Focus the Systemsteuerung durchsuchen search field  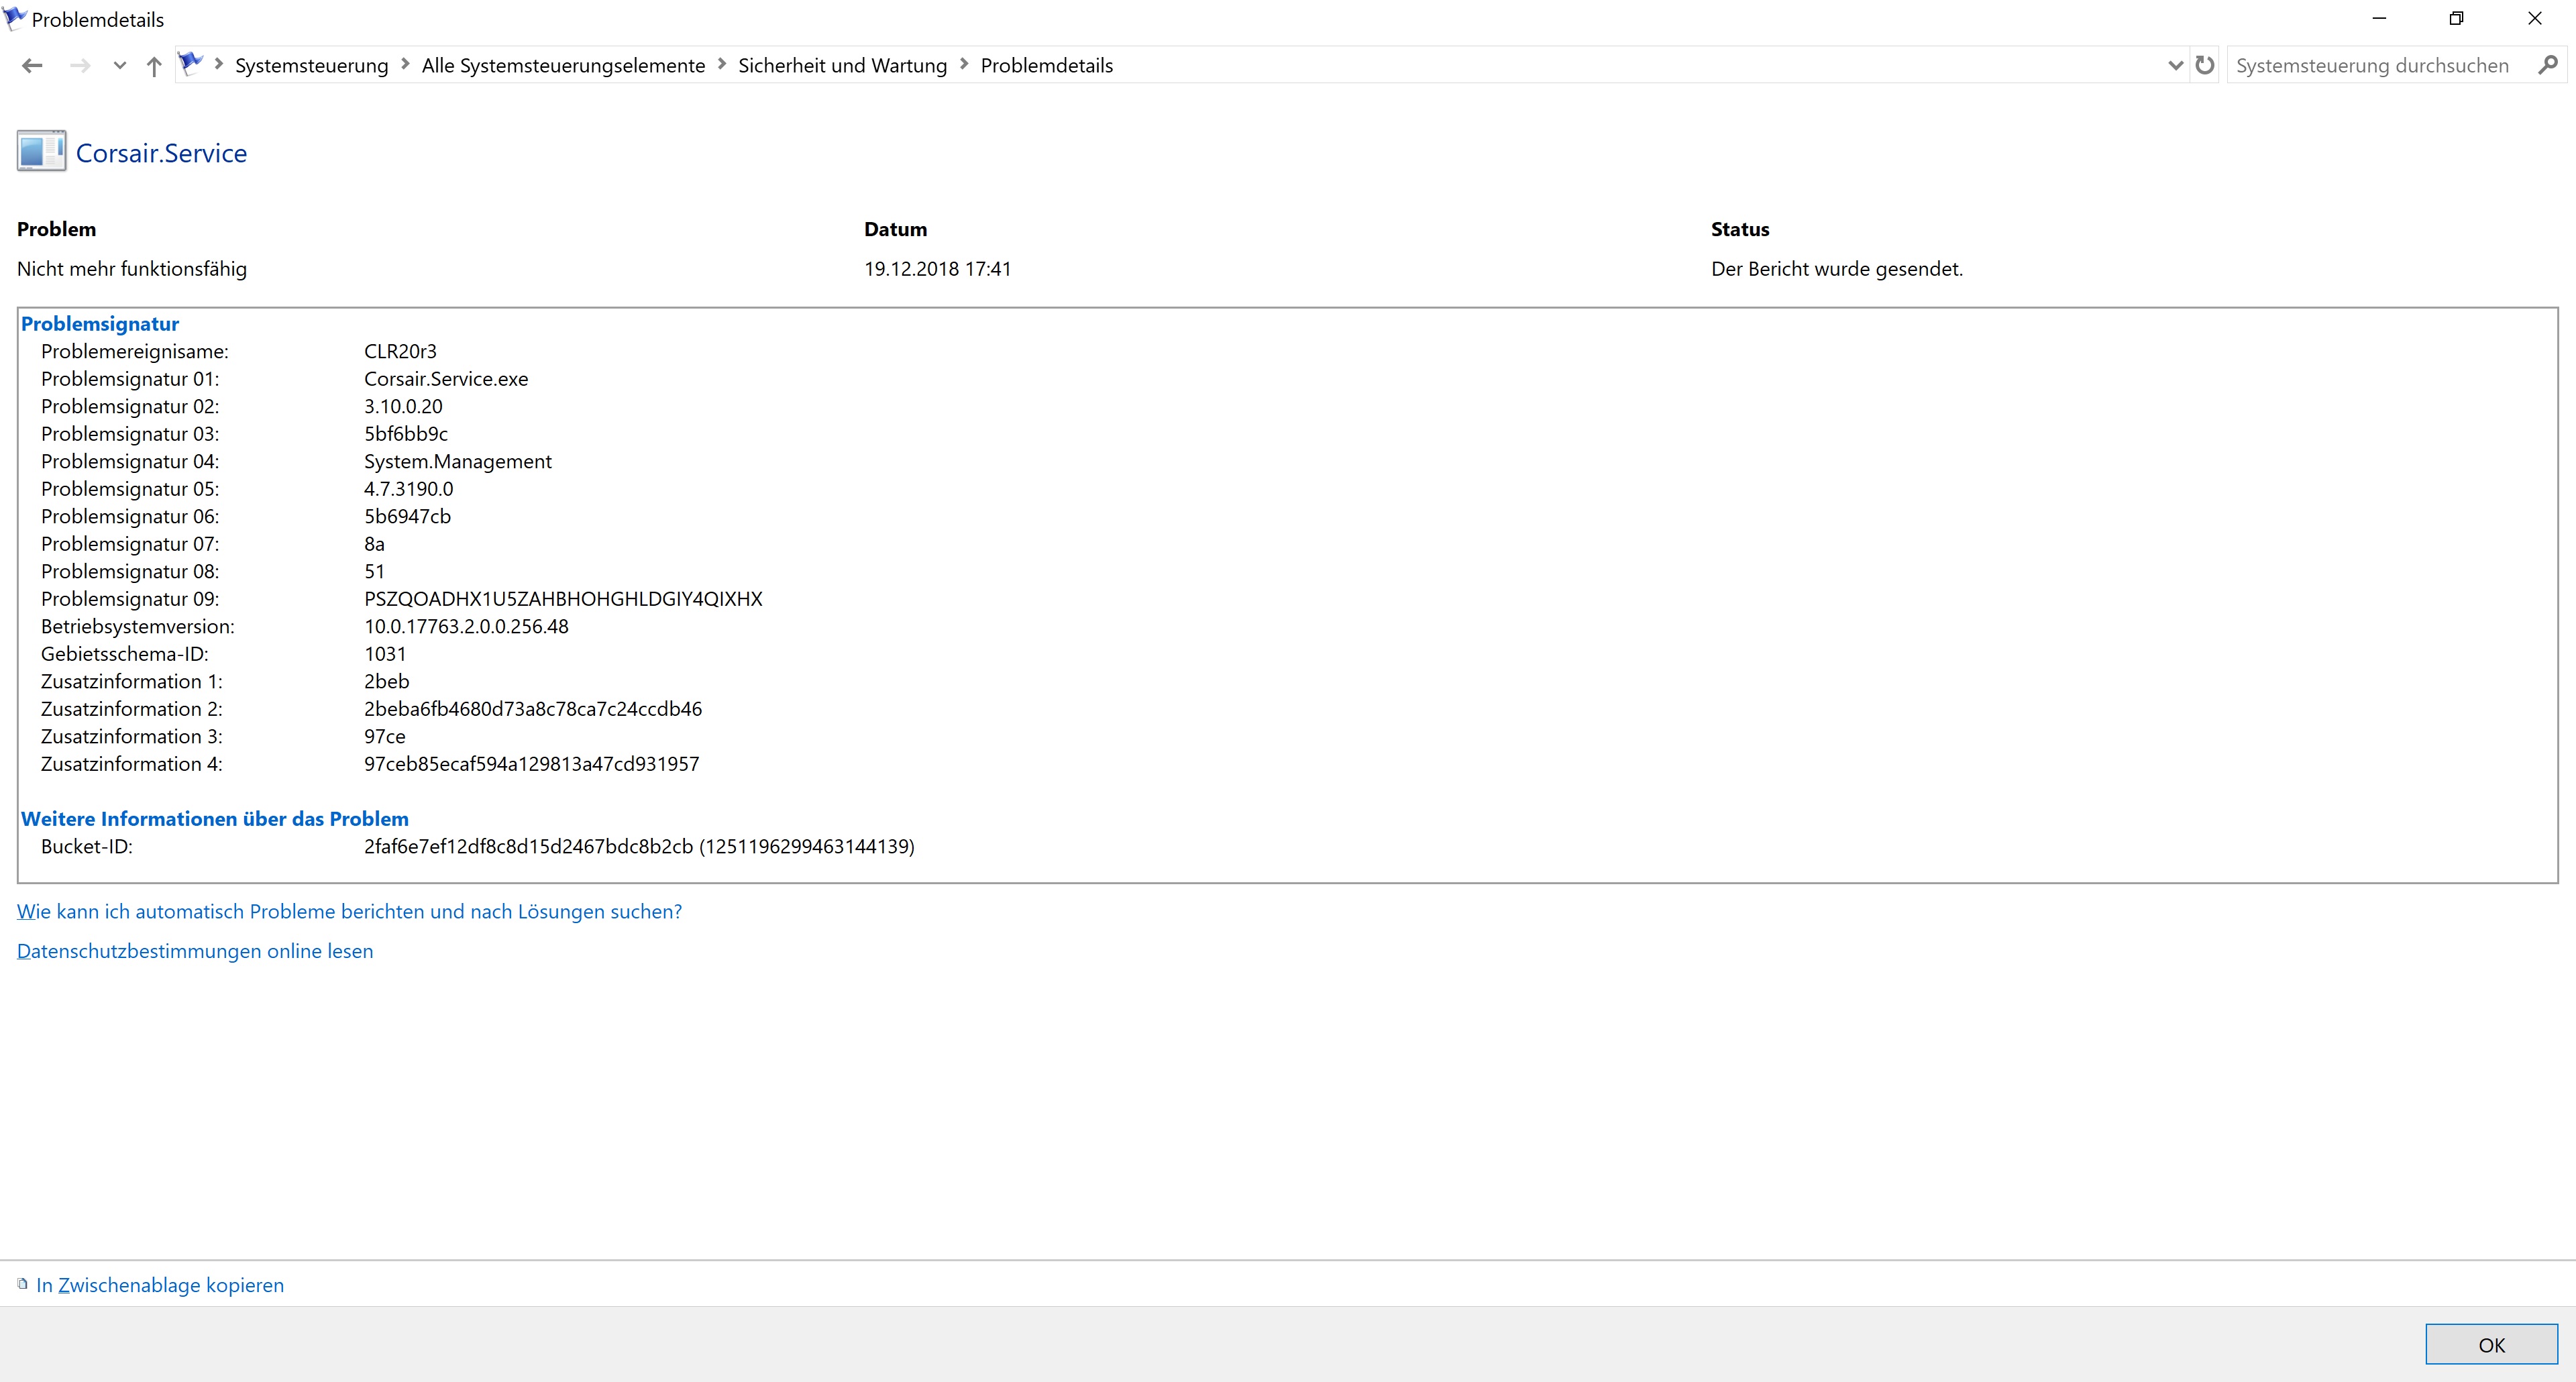[2372, 66]
